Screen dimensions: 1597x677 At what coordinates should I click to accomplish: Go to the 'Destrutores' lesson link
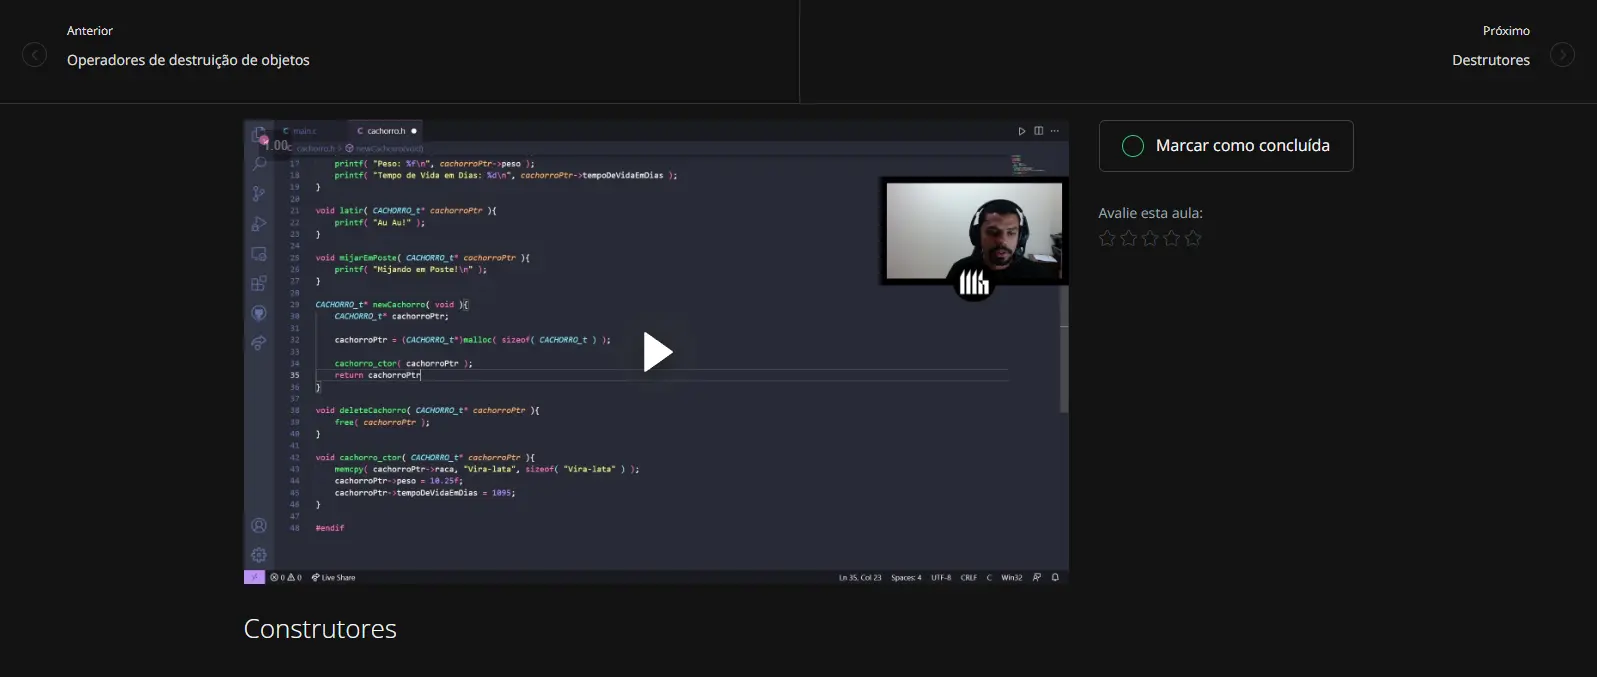(1490, 60)
